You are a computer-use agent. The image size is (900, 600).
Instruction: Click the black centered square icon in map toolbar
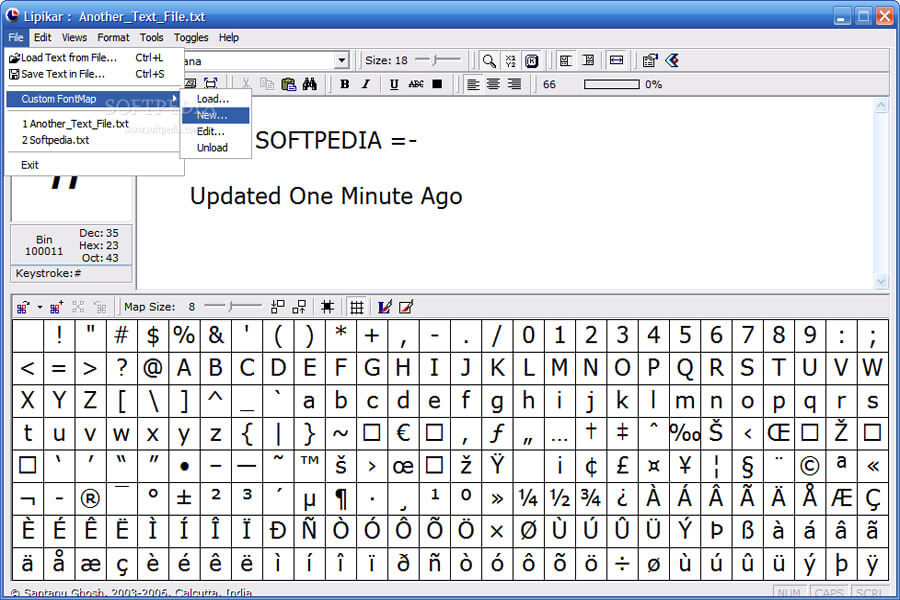pyautogui.click(x=327, y=307)
